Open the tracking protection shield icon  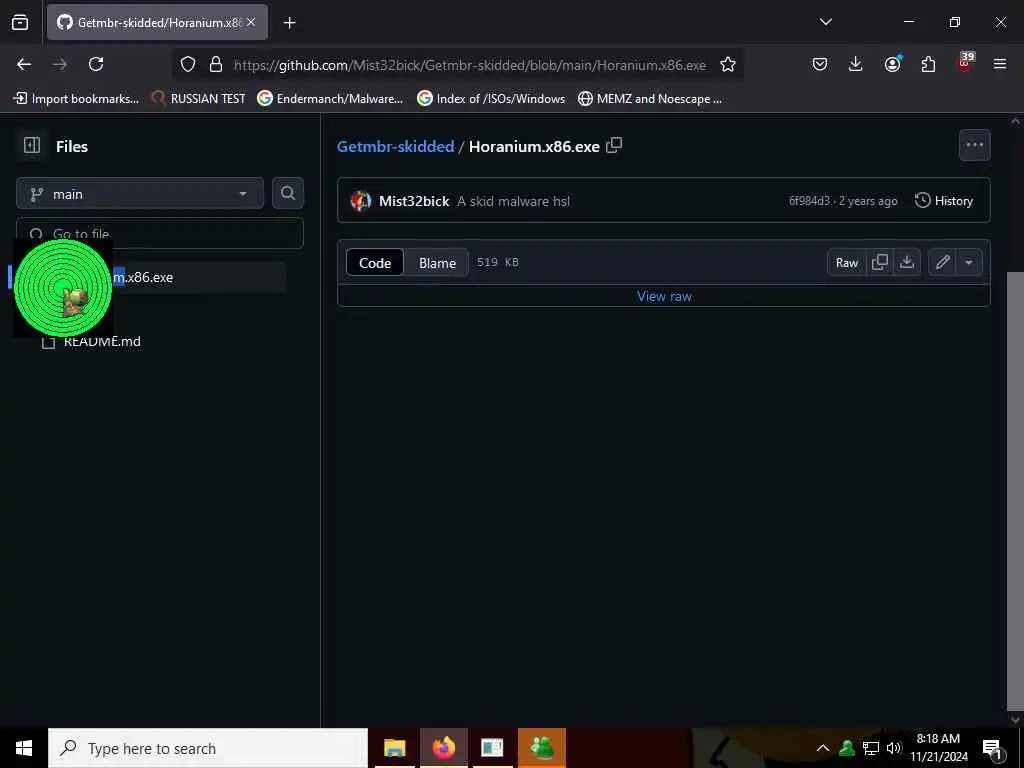(x=188, y=64)
